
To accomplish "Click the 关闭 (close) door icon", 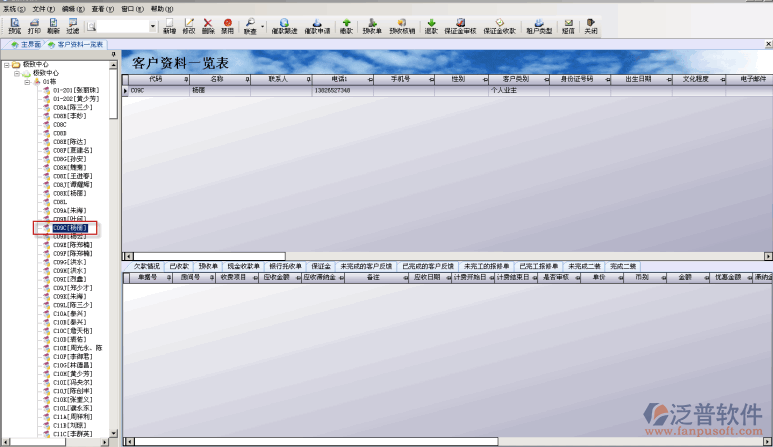I will click(x=590, y=23).
